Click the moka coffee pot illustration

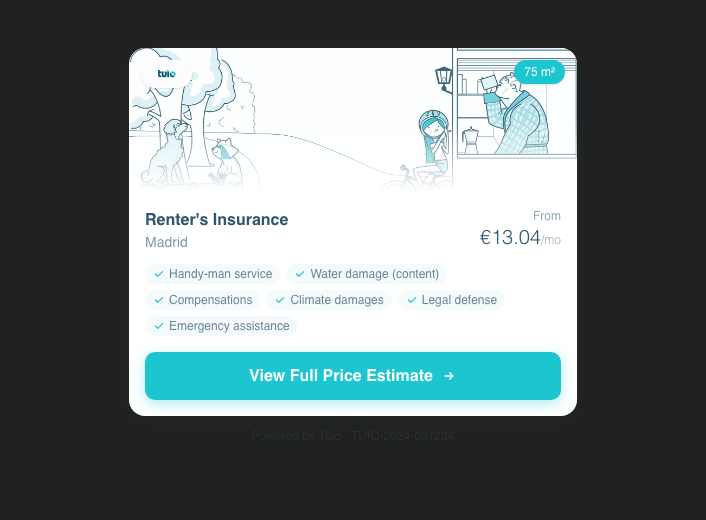[470, 138]
